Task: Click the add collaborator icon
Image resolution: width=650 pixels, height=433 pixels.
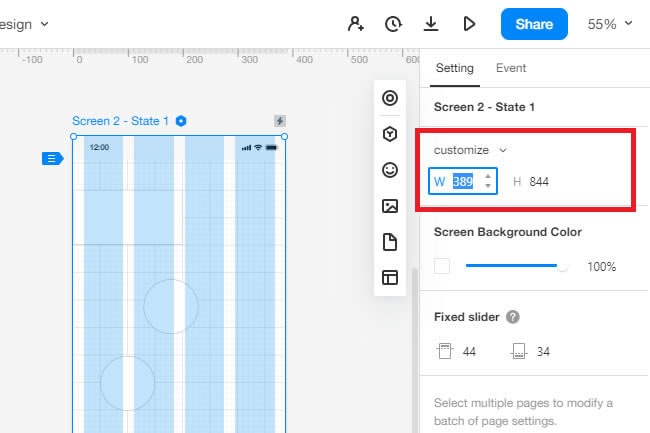Action: 356,24
